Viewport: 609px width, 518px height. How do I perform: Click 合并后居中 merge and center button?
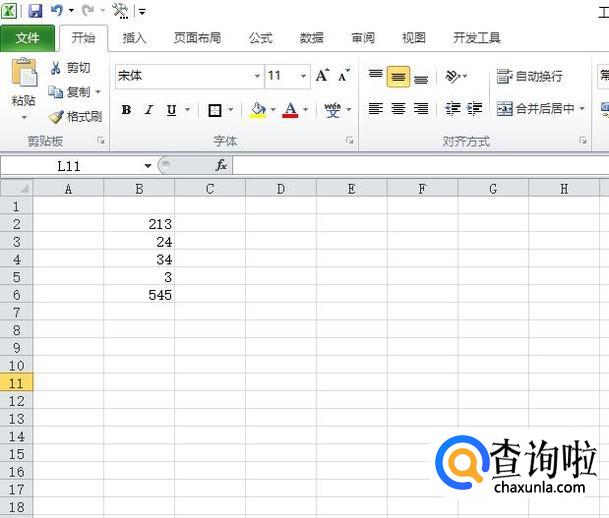point(536,109)
